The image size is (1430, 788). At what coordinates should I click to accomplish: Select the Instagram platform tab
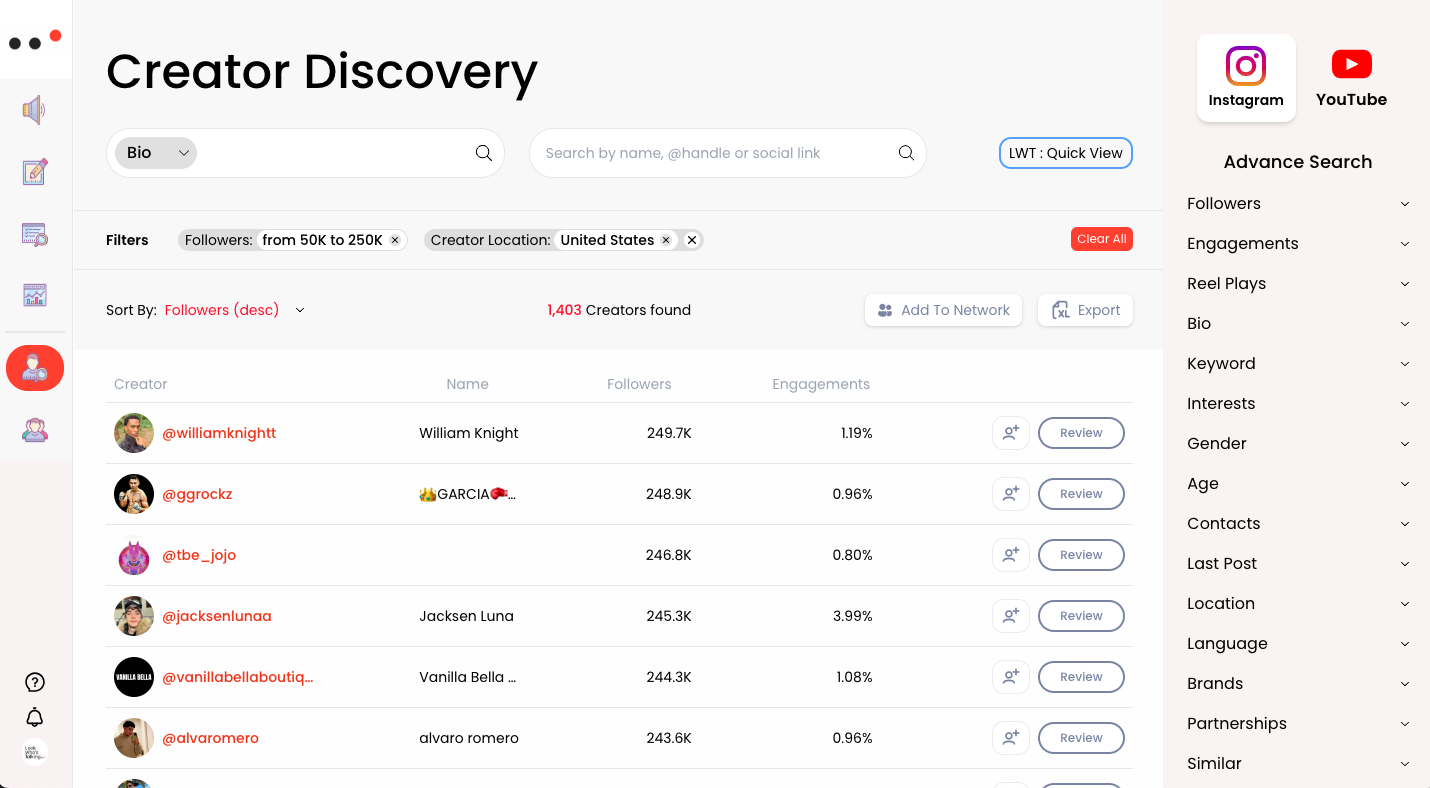point(1246,78)
